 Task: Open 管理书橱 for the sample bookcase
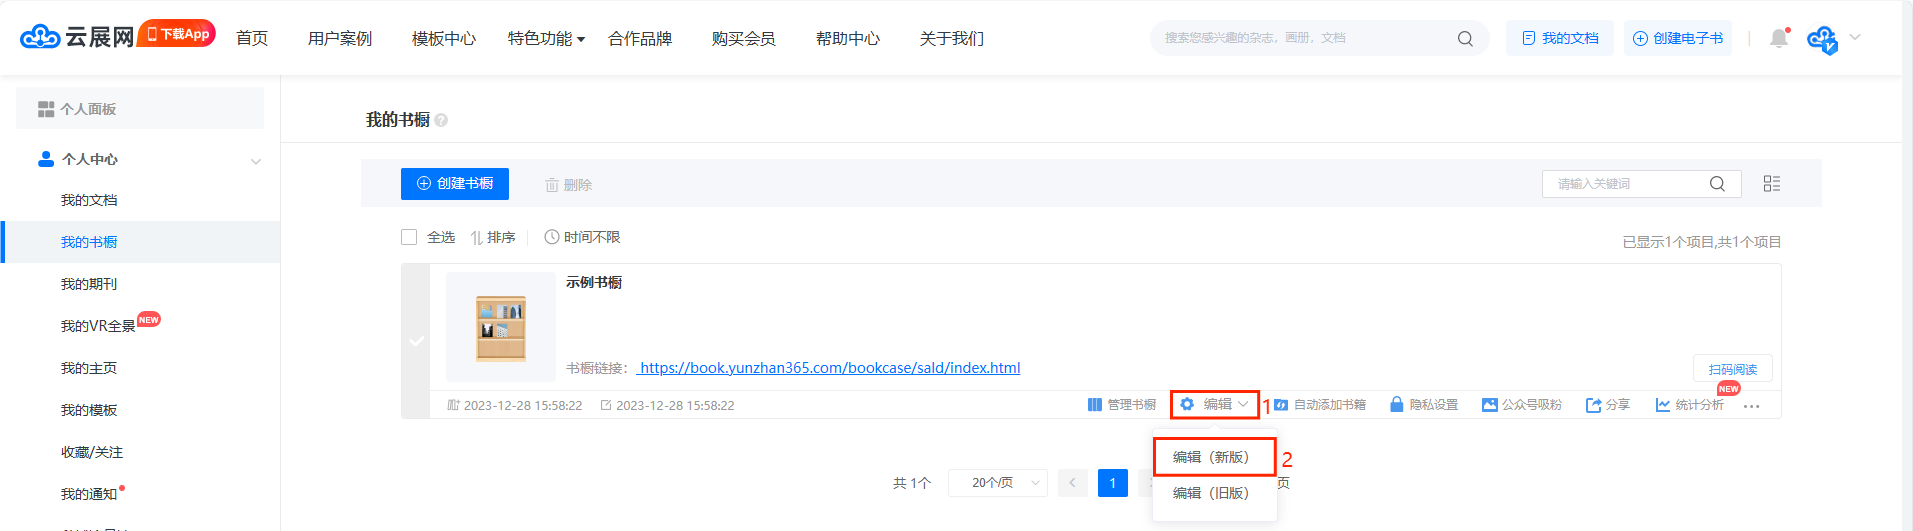tap(1121, 405)
